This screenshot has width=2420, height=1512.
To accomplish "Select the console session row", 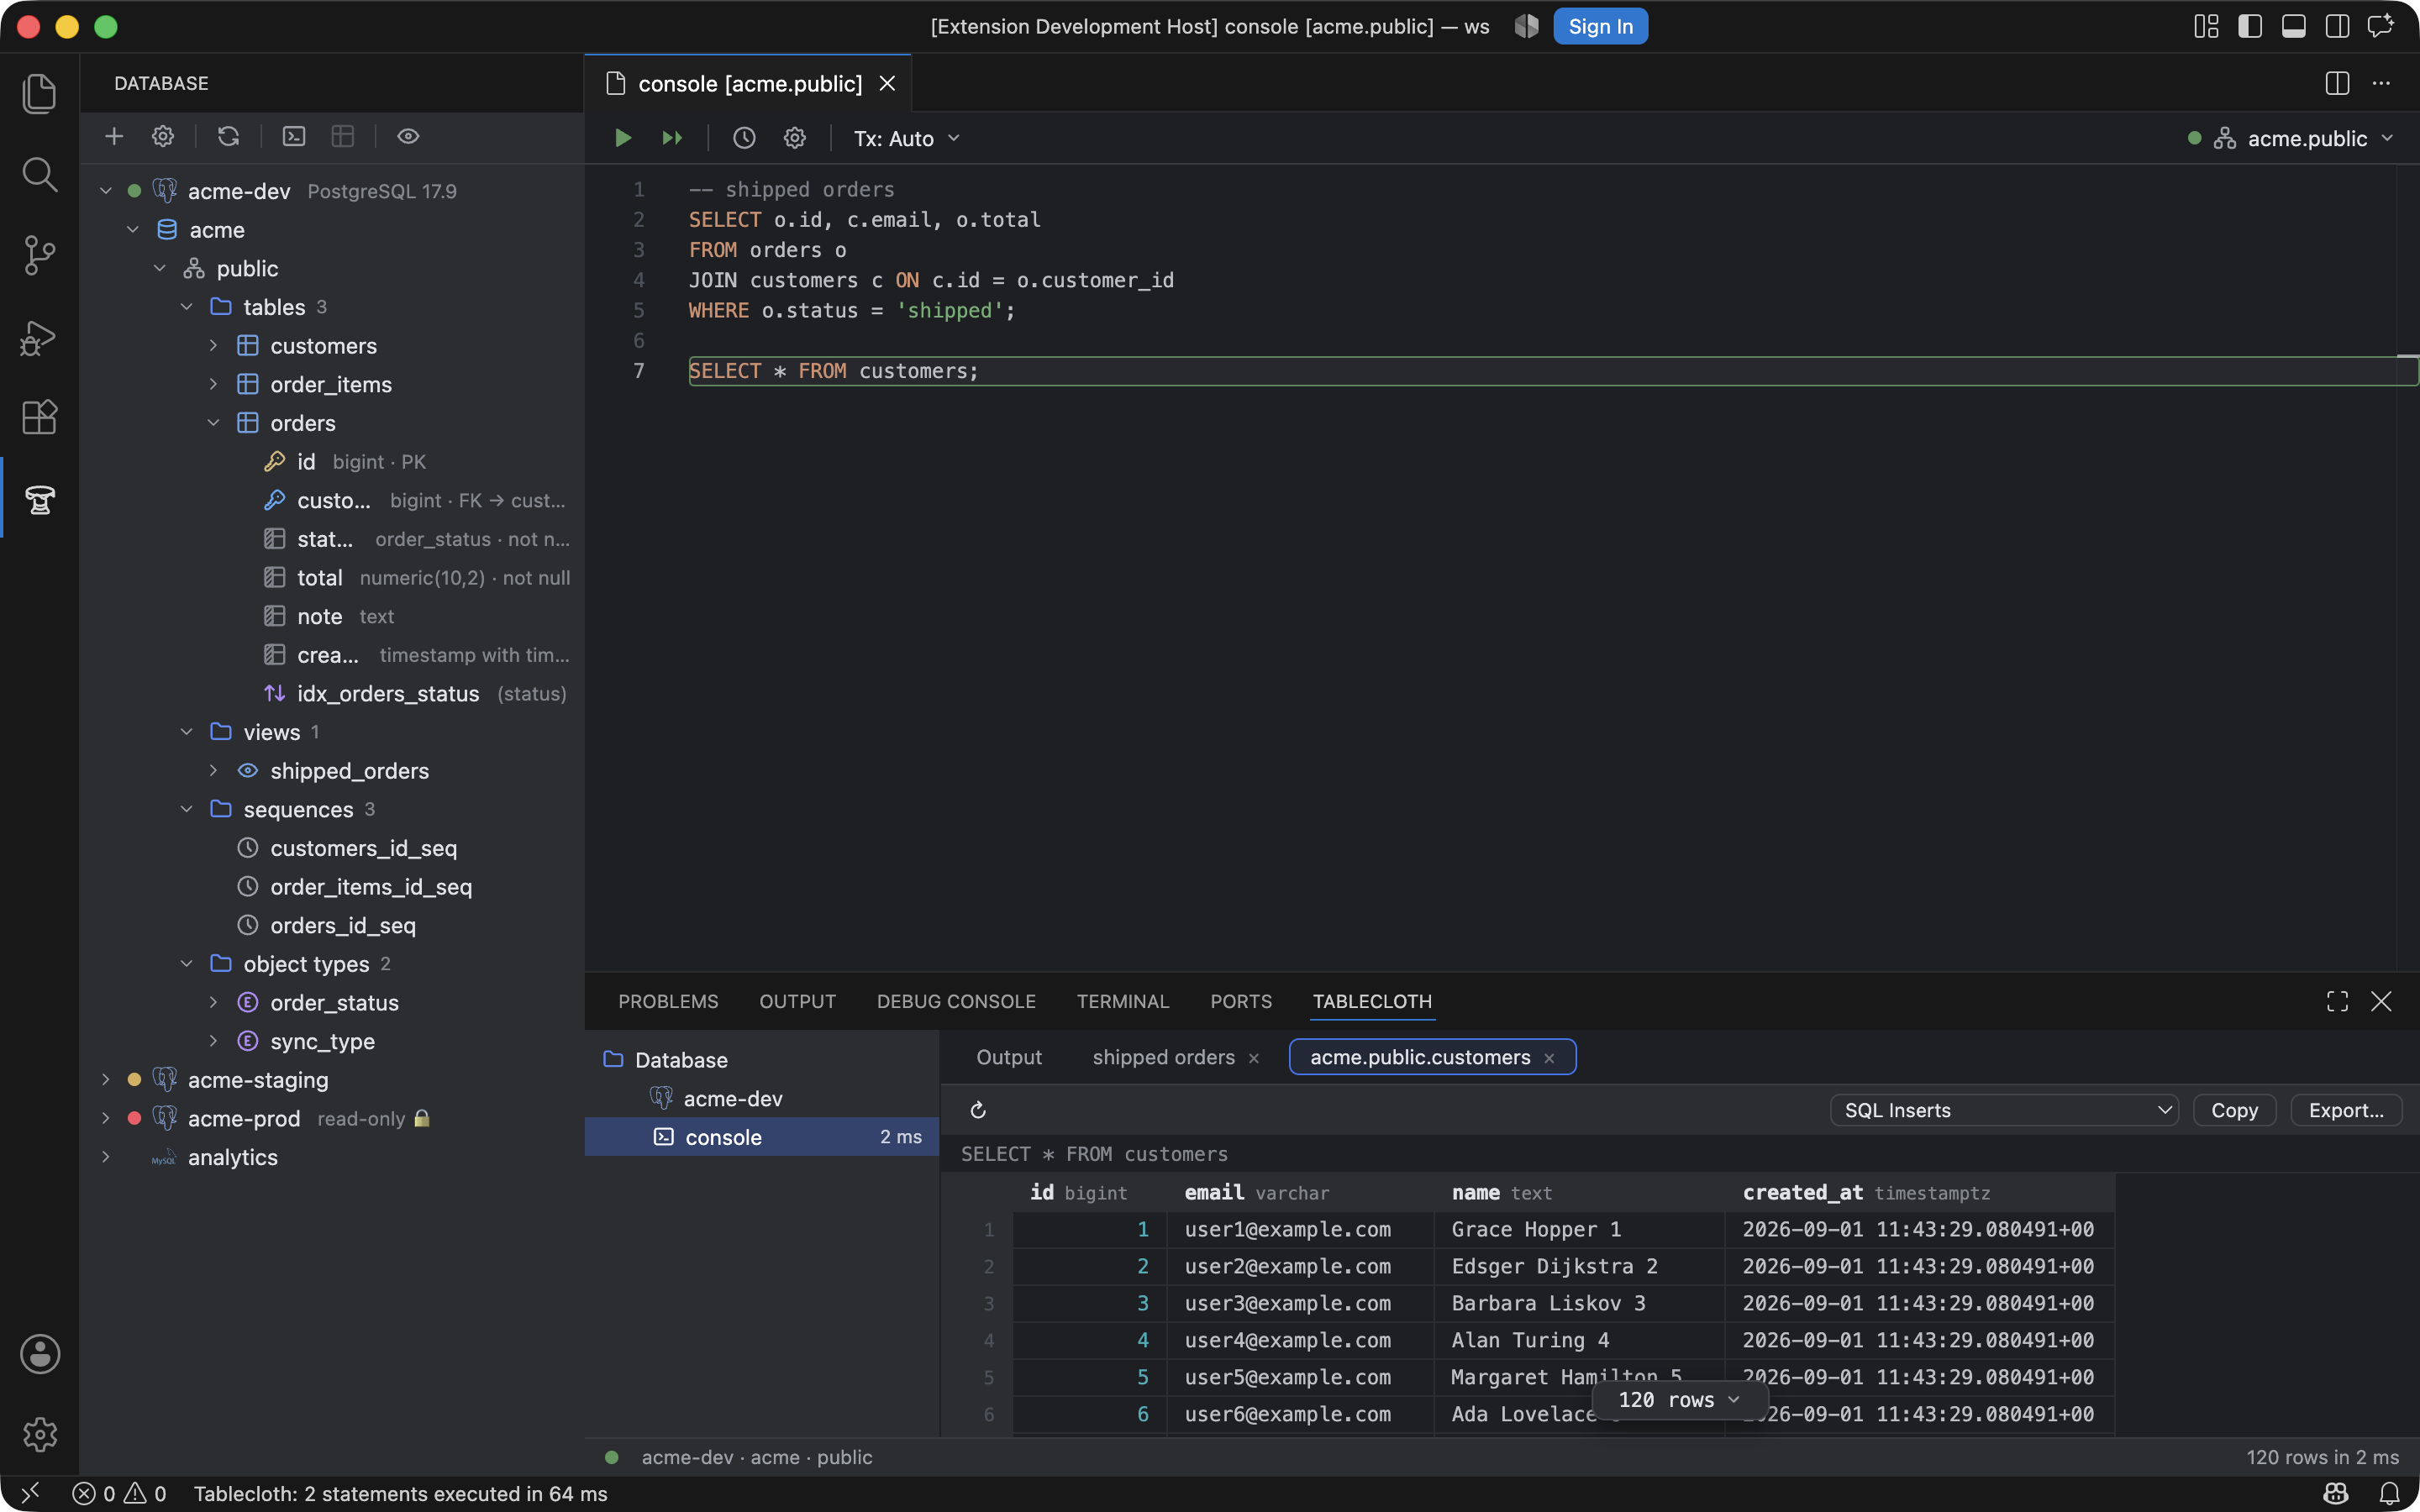I will pyautogui.click(x=762, y=1137).
